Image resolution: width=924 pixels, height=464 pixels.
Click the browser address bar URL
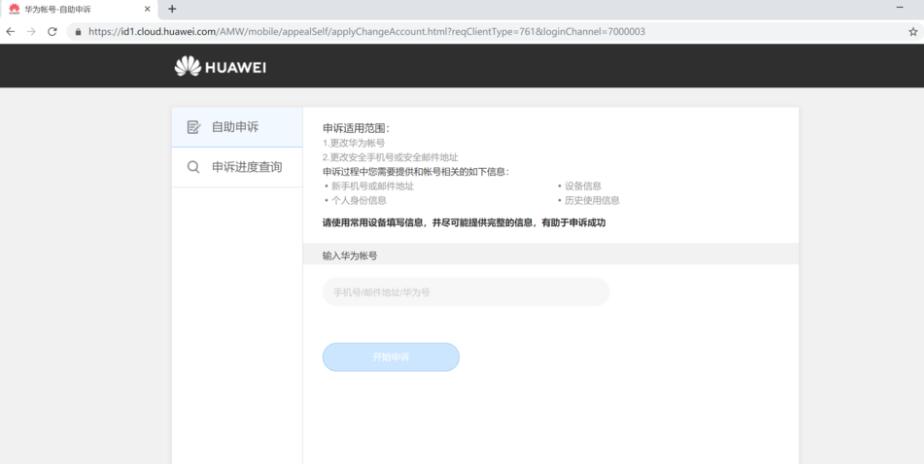367,32
